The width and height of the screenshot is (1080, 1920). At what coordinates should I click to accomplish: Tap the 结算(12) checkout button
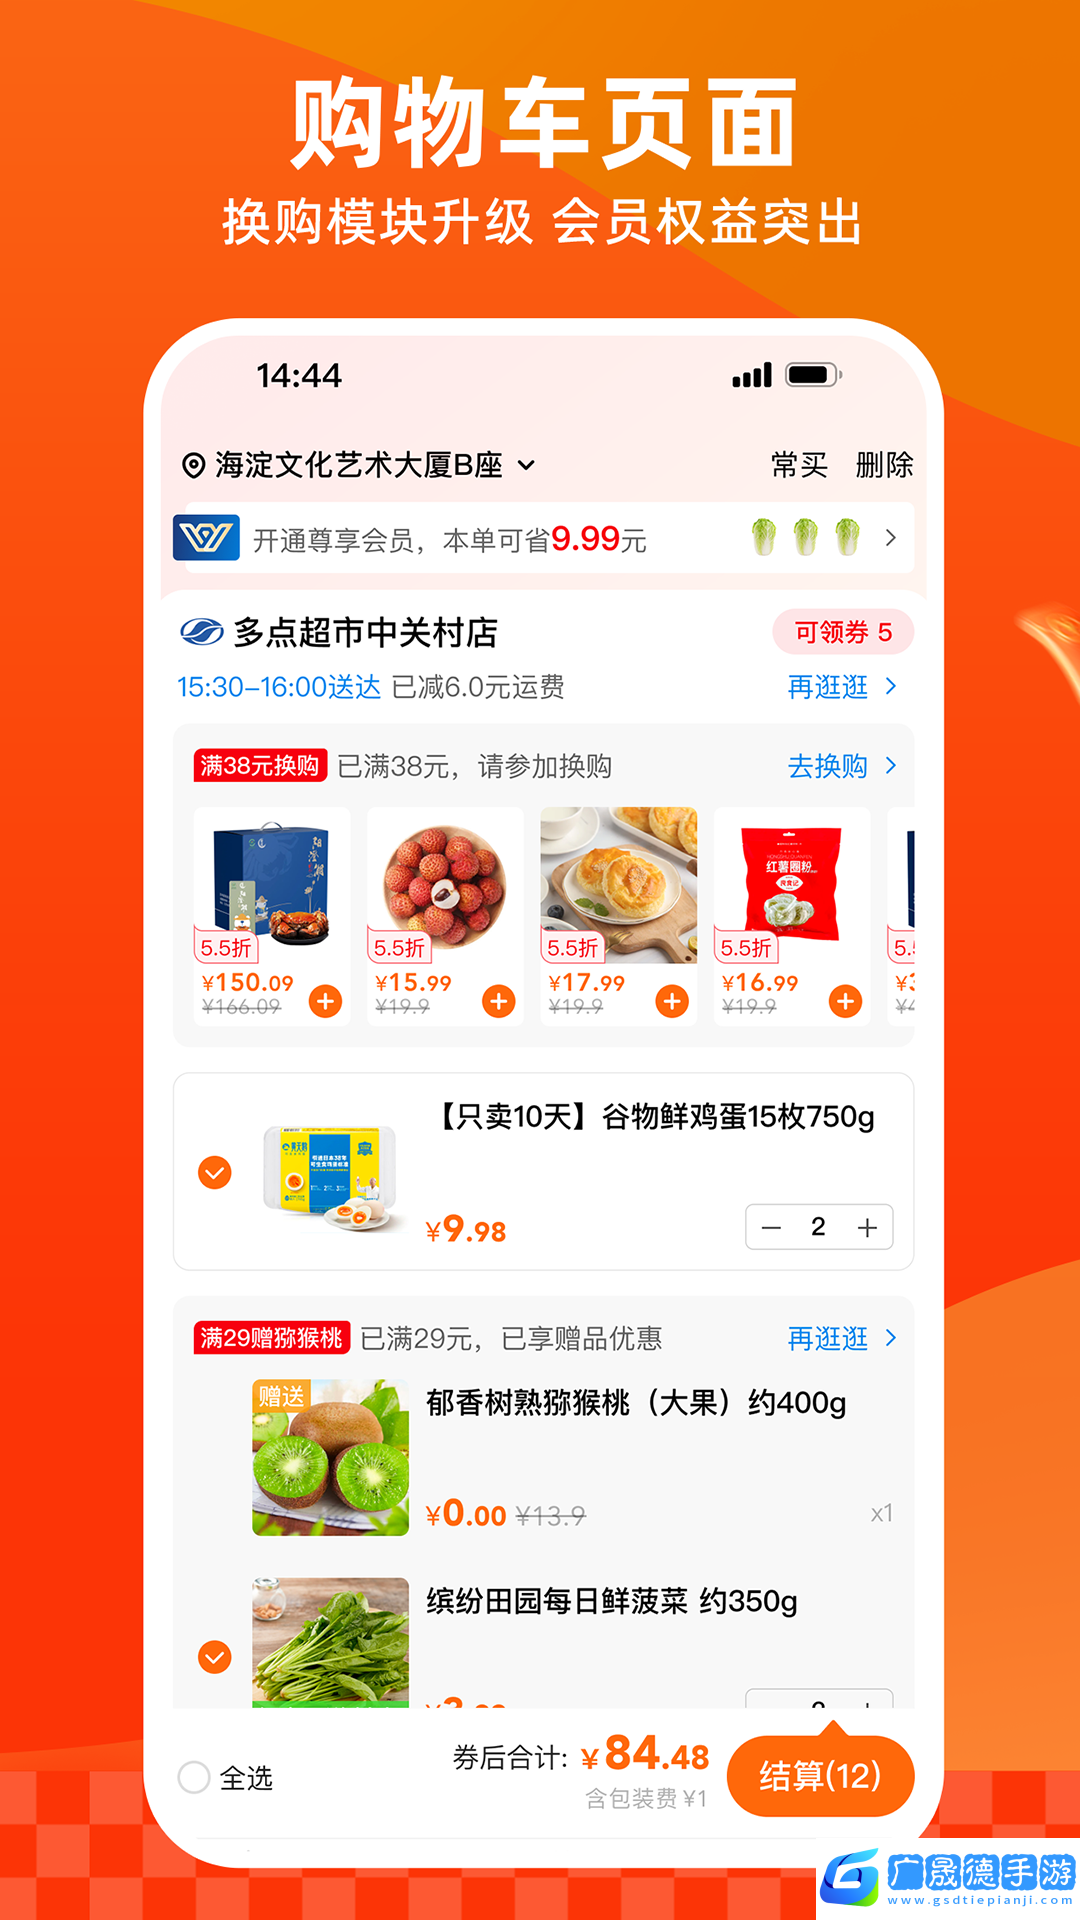820,1776
